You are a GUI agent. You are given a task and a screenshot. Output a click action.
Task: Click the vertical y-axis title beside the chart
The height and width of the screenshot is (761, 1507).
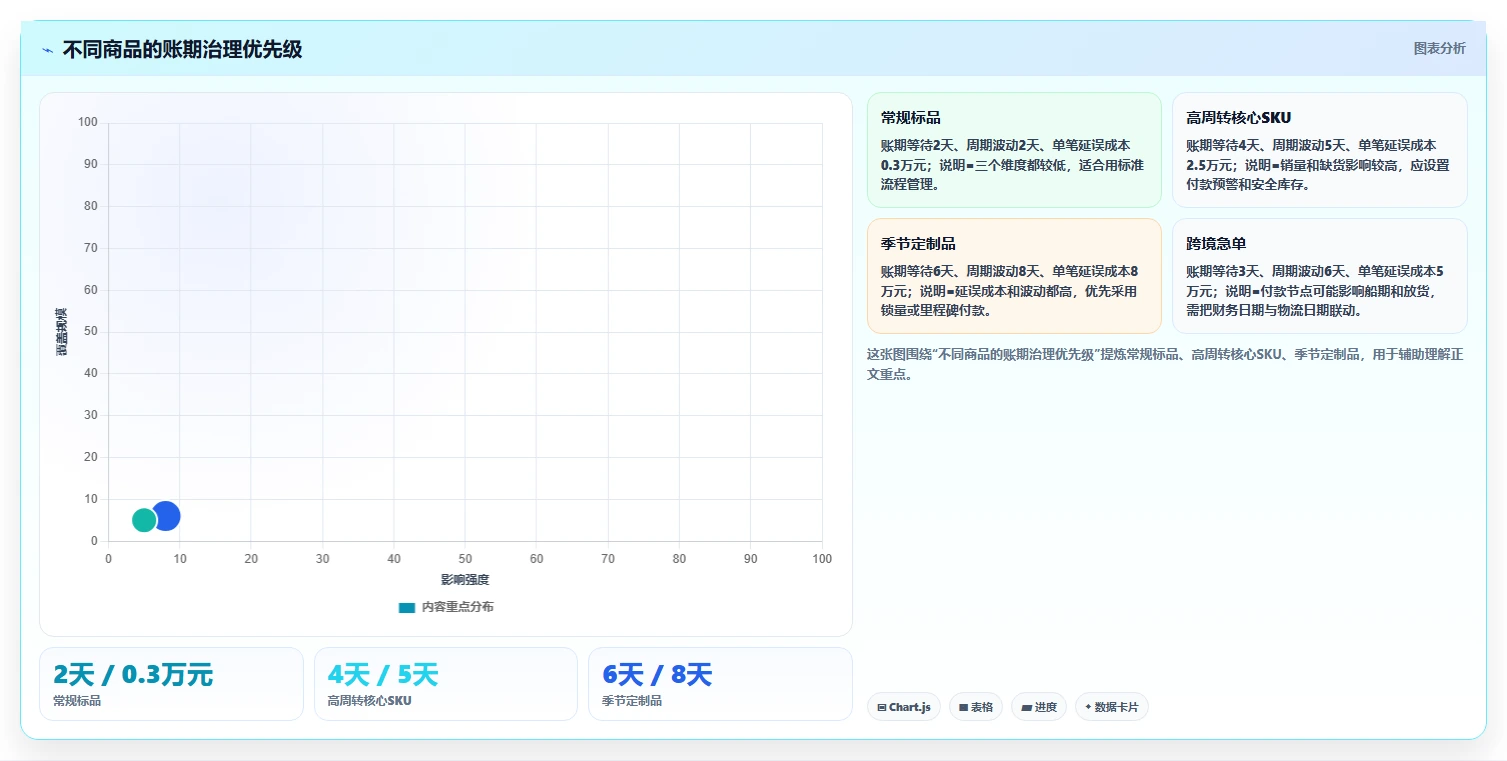tap(61, 332)
